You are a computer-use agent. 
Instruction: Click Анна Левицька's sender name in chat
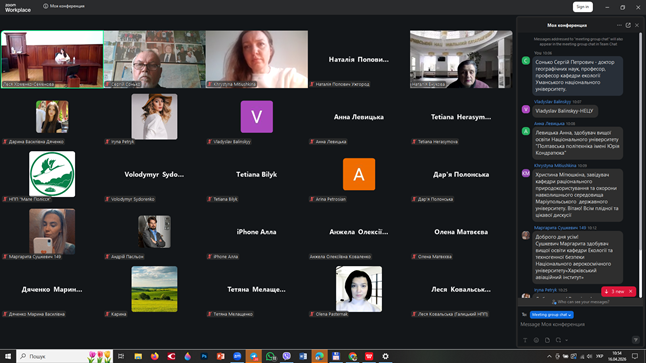coord(549,123)
